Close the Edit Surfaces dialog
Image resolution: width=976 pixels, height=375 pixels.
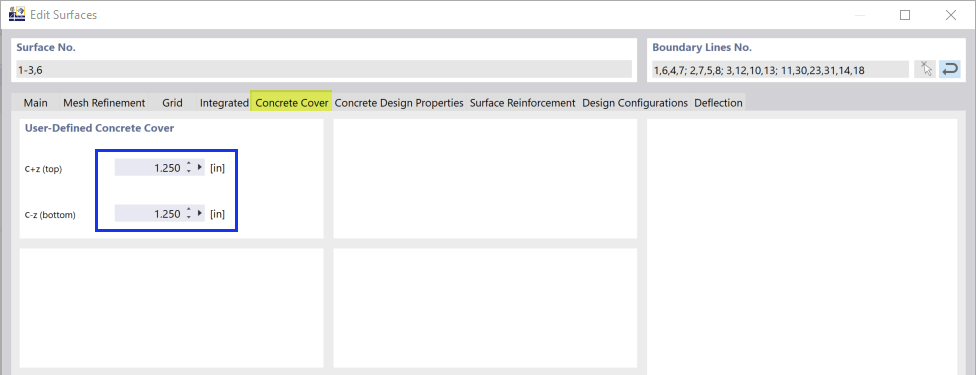click(950, 15)
